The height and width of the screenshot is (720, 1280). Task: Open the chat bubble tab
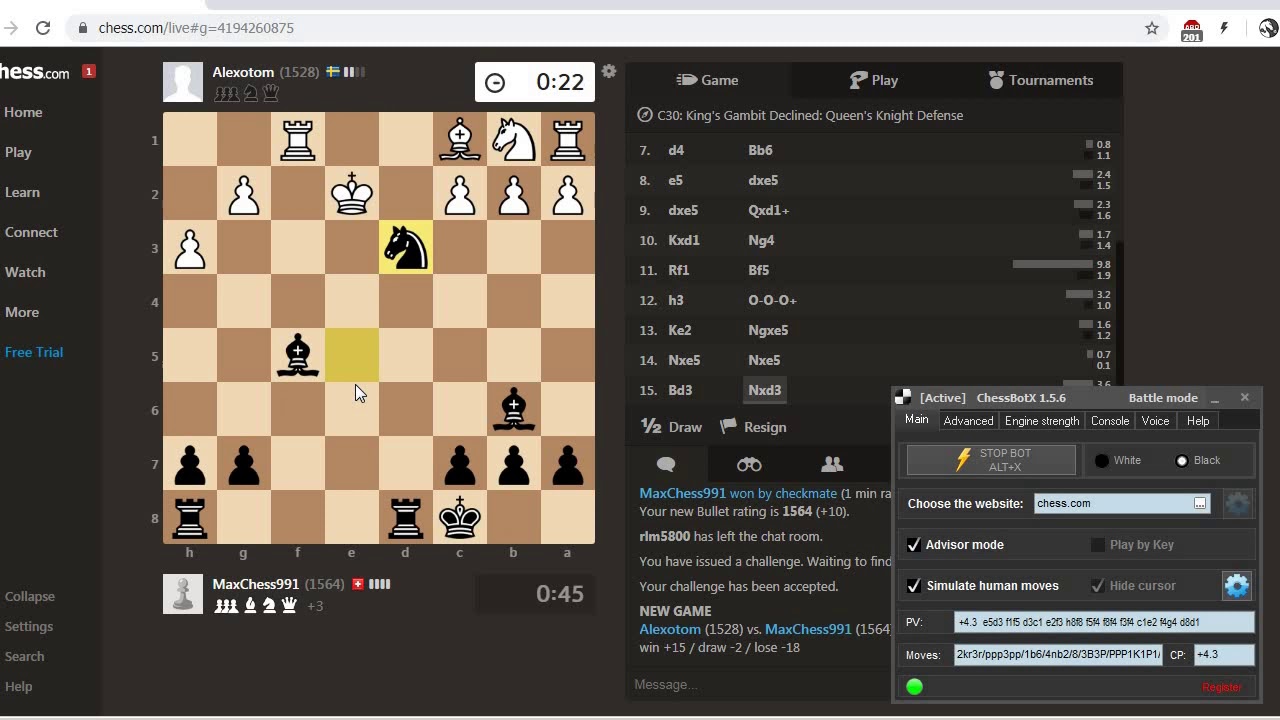[x=666, y=464]
